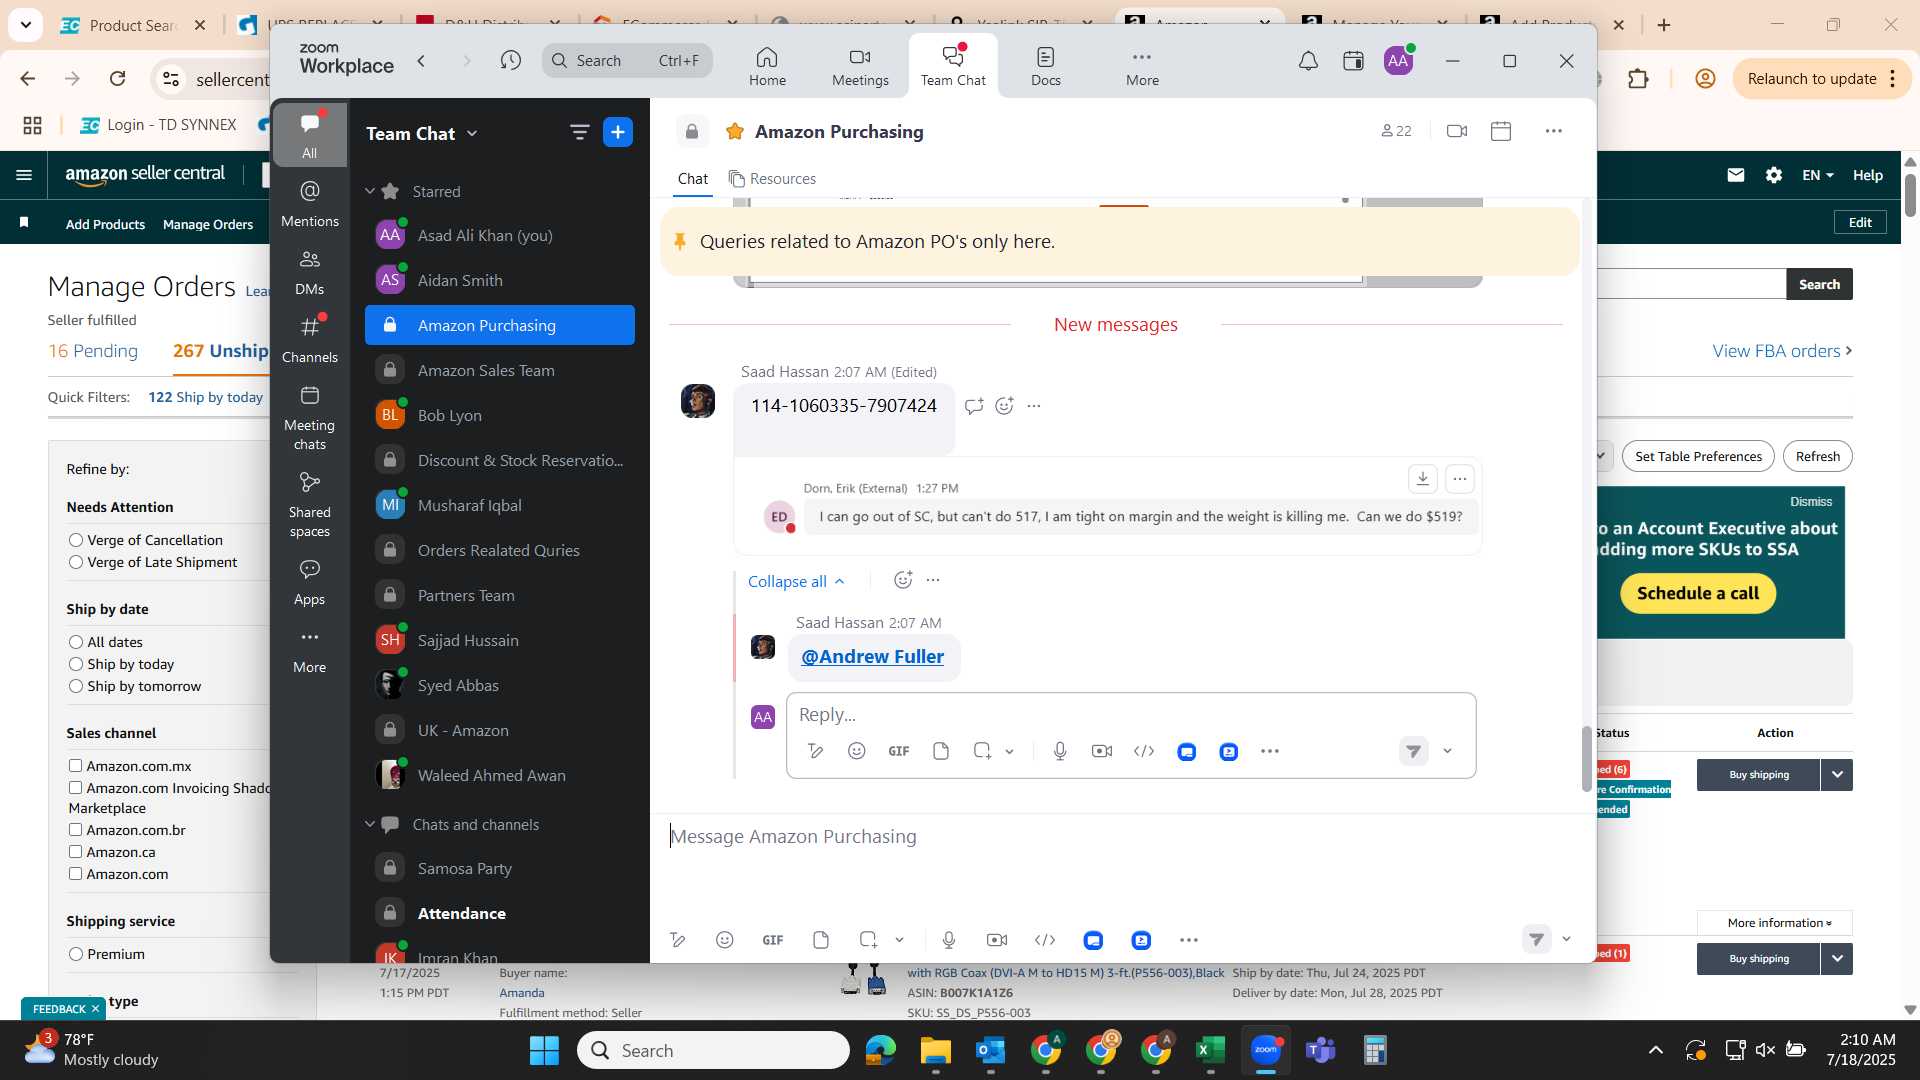
Task: Open the Apps sidebar section
Action: pyautogui.click(x=309, y=582)
